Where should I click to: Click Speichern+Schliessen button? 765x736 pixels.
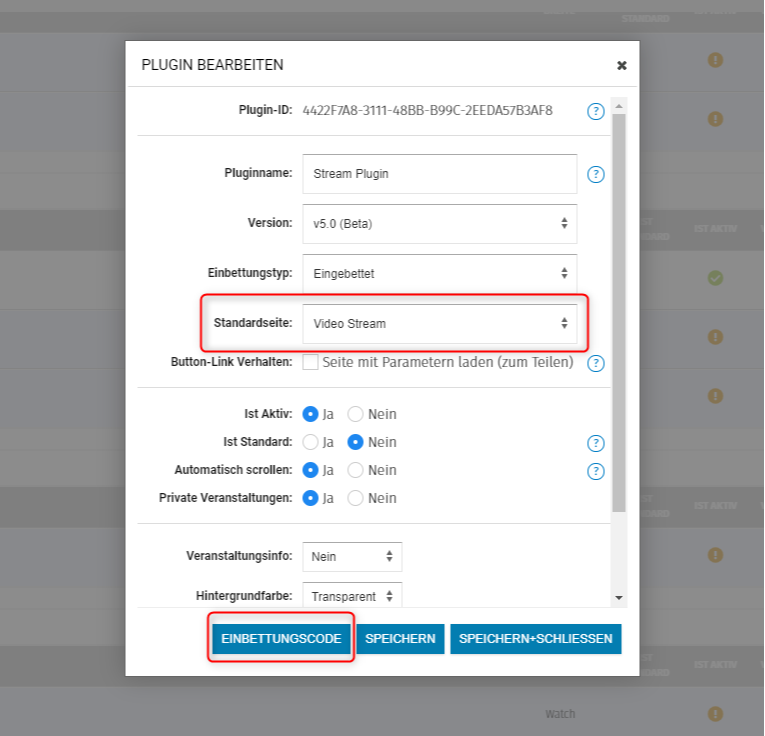coord(535,639)
